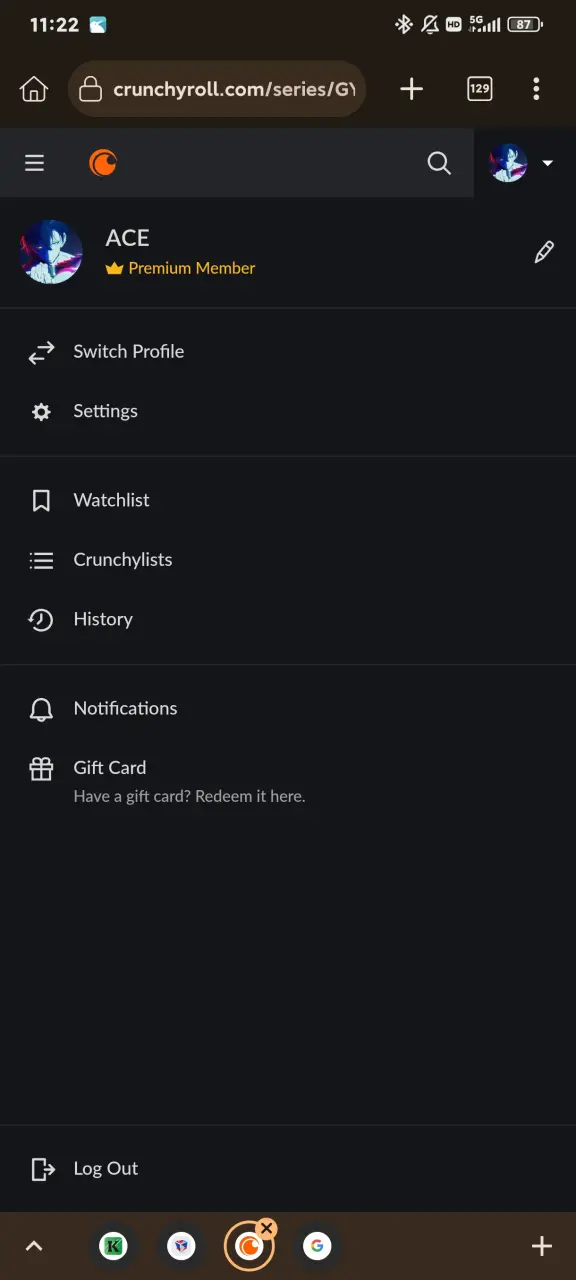Image resolution: width=576 pixels, height=1280 pixels.
Task: Close the active Crunchyroll tab in bottom strip
Action: (266, 1228)
